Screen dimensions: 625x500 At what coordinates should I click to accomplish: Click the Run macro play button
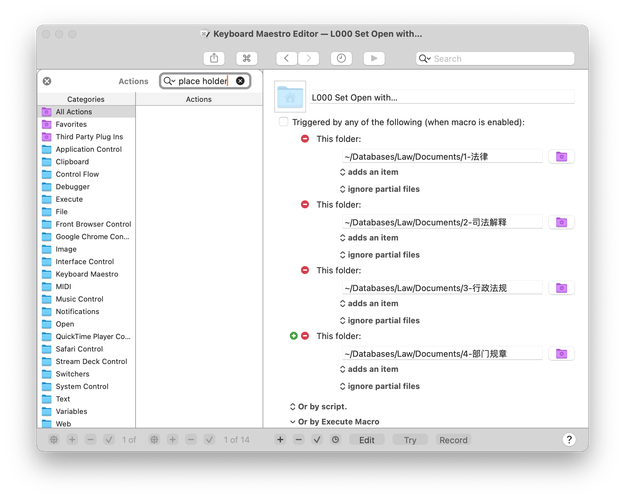click(374, 58)
